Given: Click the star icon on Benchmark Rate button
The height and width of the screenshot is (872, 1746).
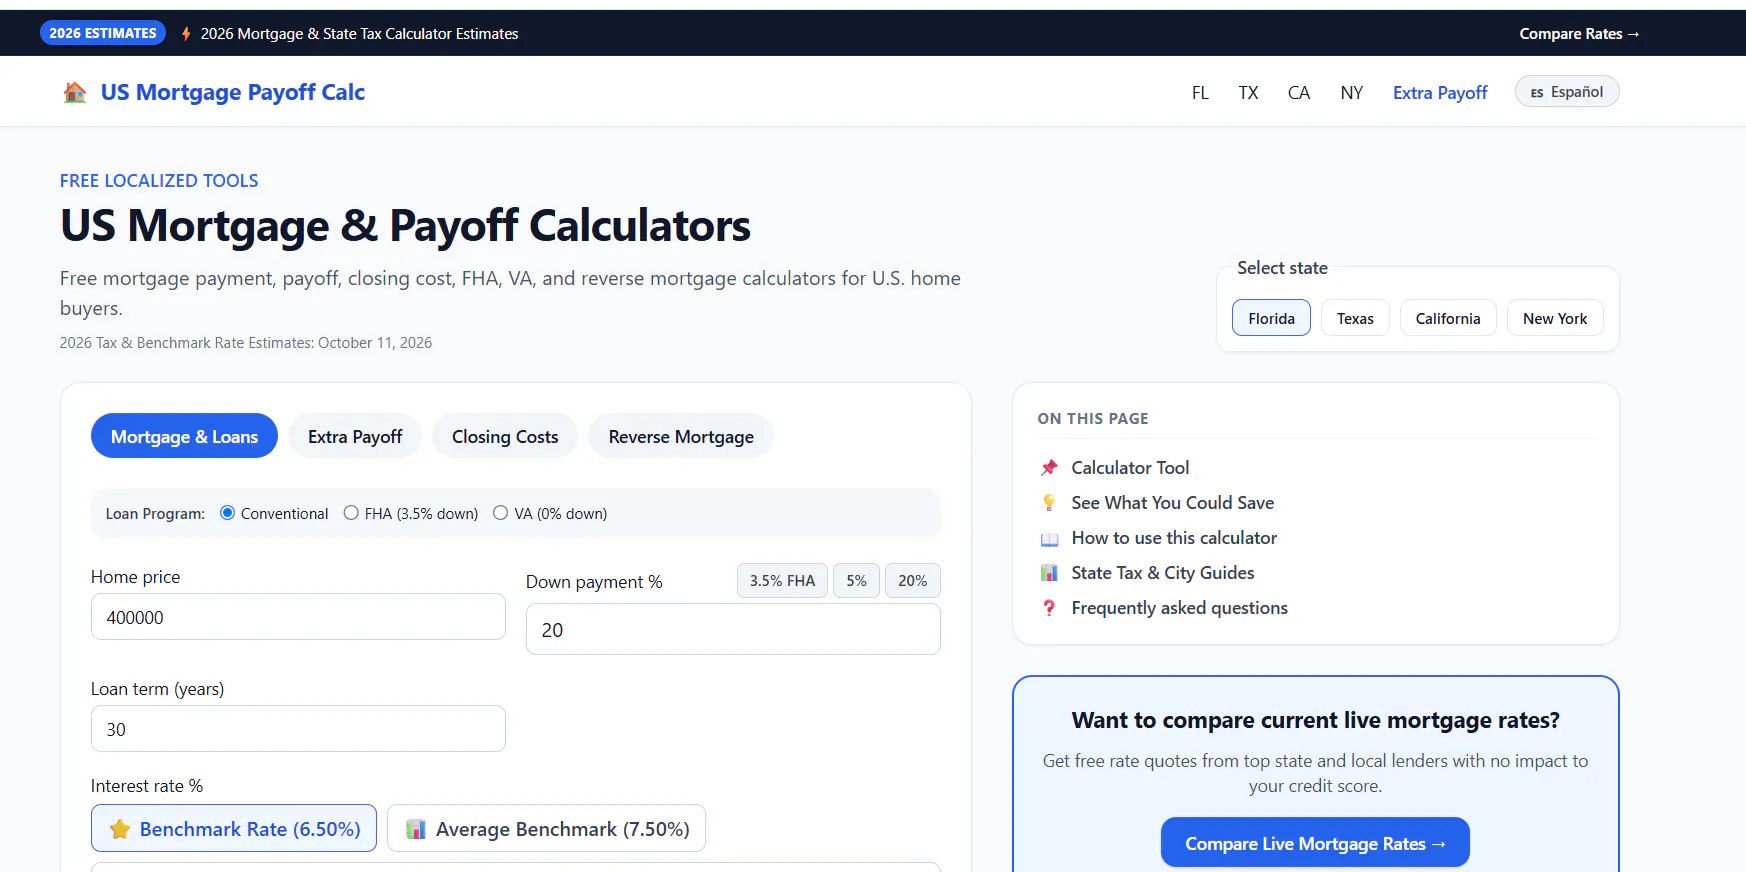Looking at the screenshot, I should pos(120,829).
